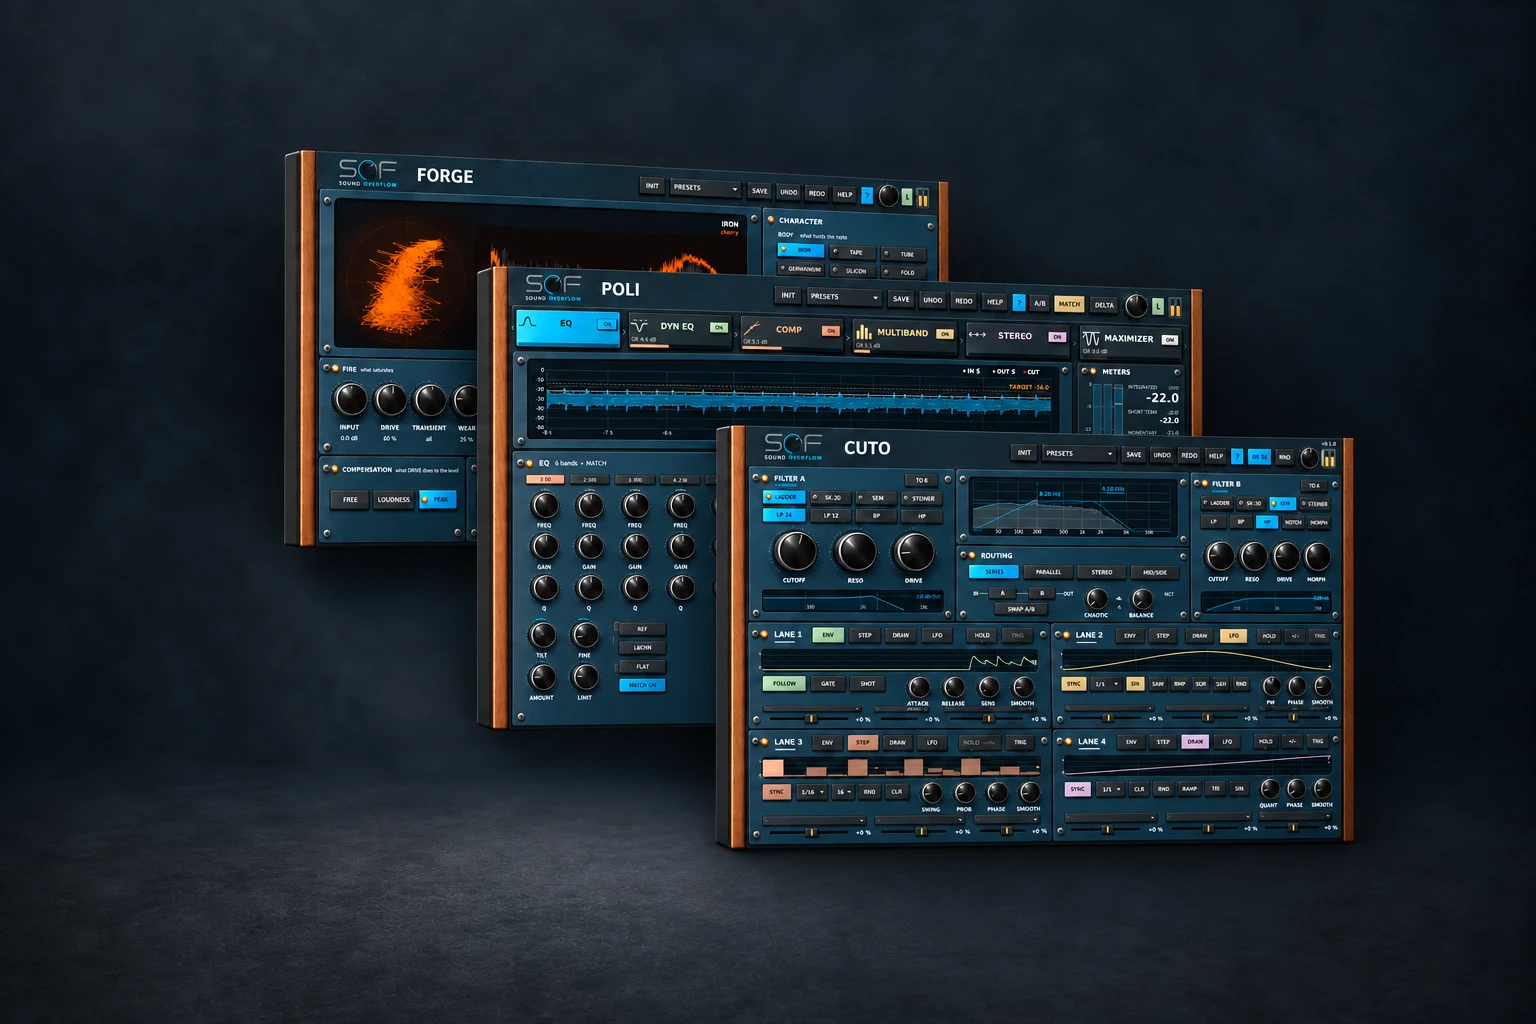This screenshot has width=1536, height=1024.
Task: Open the PRESETS dropdown in POLI
Action: tap(845, 296)
